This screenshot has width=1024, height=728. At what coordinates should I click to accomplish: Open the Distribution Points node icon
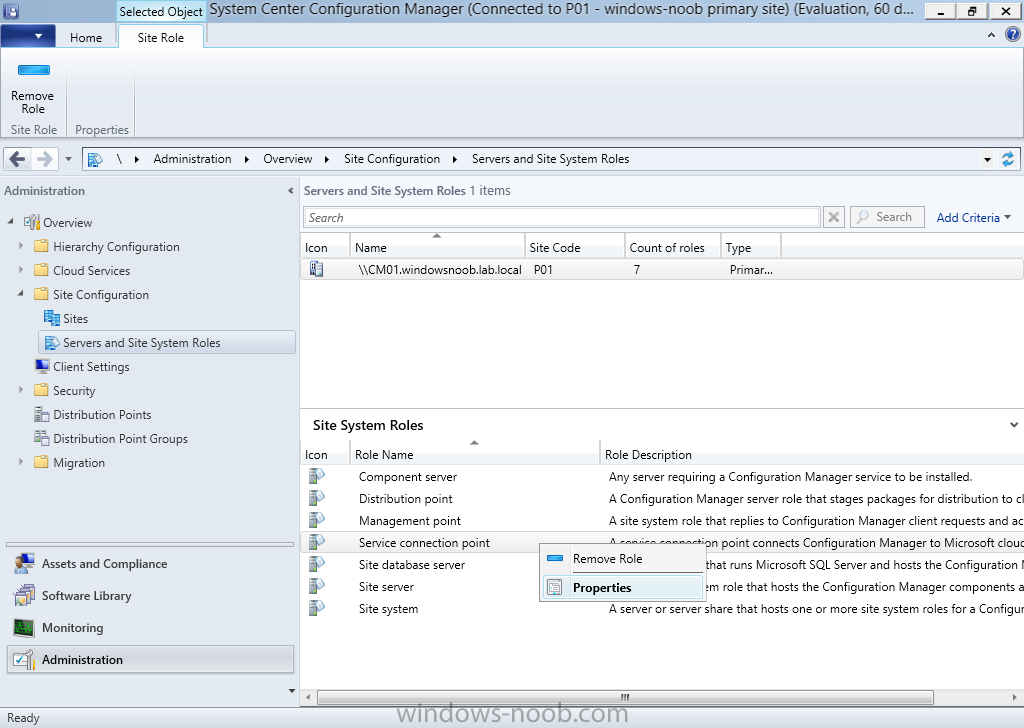point(42,414)
